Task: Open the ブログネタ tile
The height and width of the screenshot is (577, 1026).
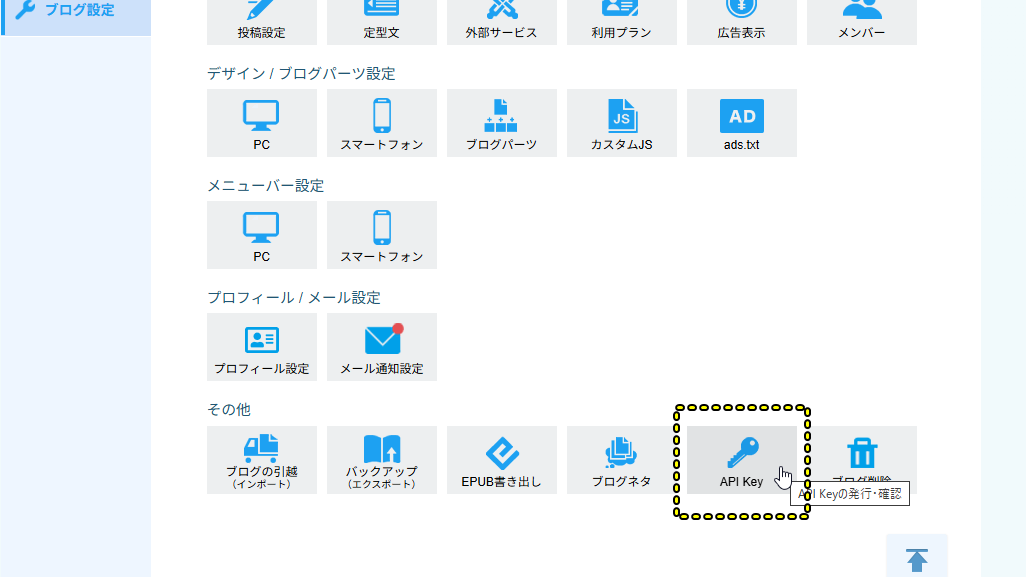Action: pyautogui.click(x=622, y=460)
